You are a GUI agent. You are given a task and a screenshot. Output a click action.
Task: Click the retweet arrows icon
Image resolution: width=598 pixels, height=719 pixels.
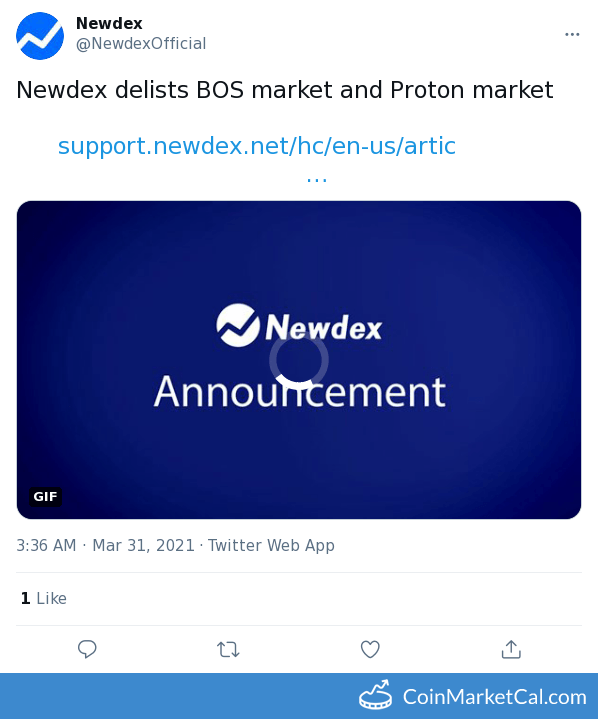228,650
